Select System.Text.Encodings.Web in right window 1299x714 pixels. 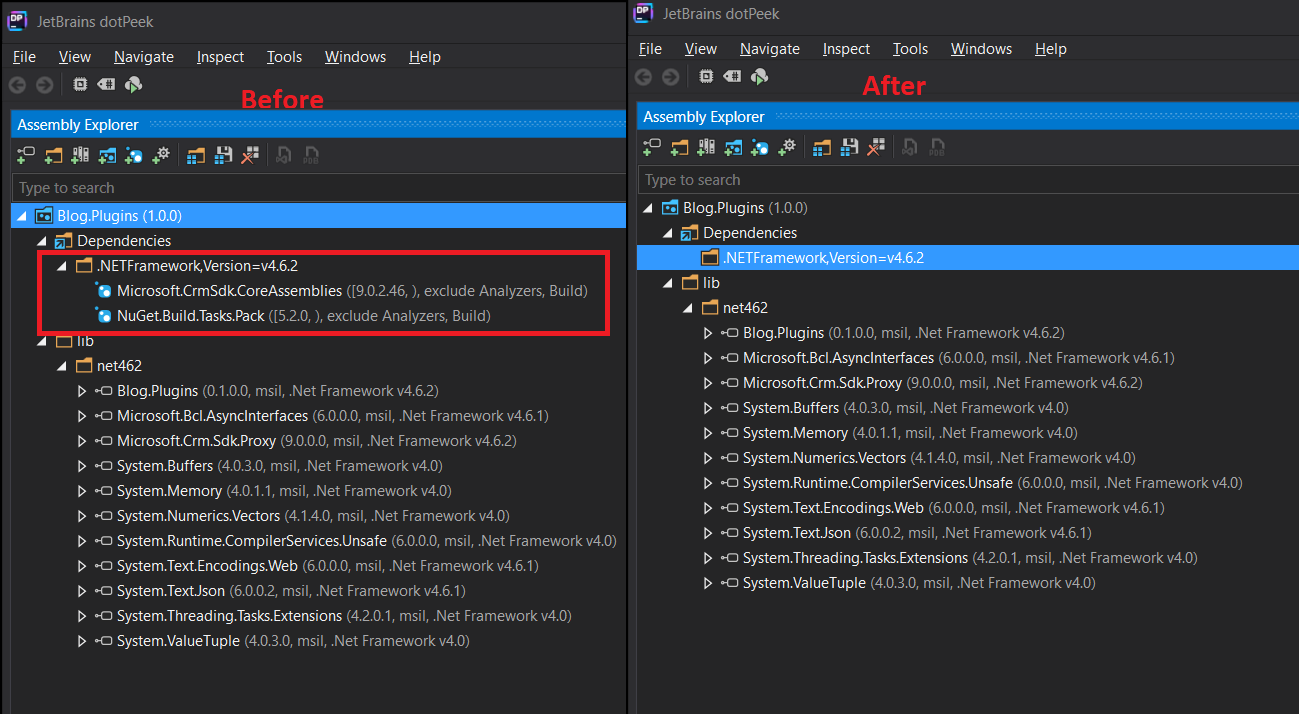pos(942,508)
